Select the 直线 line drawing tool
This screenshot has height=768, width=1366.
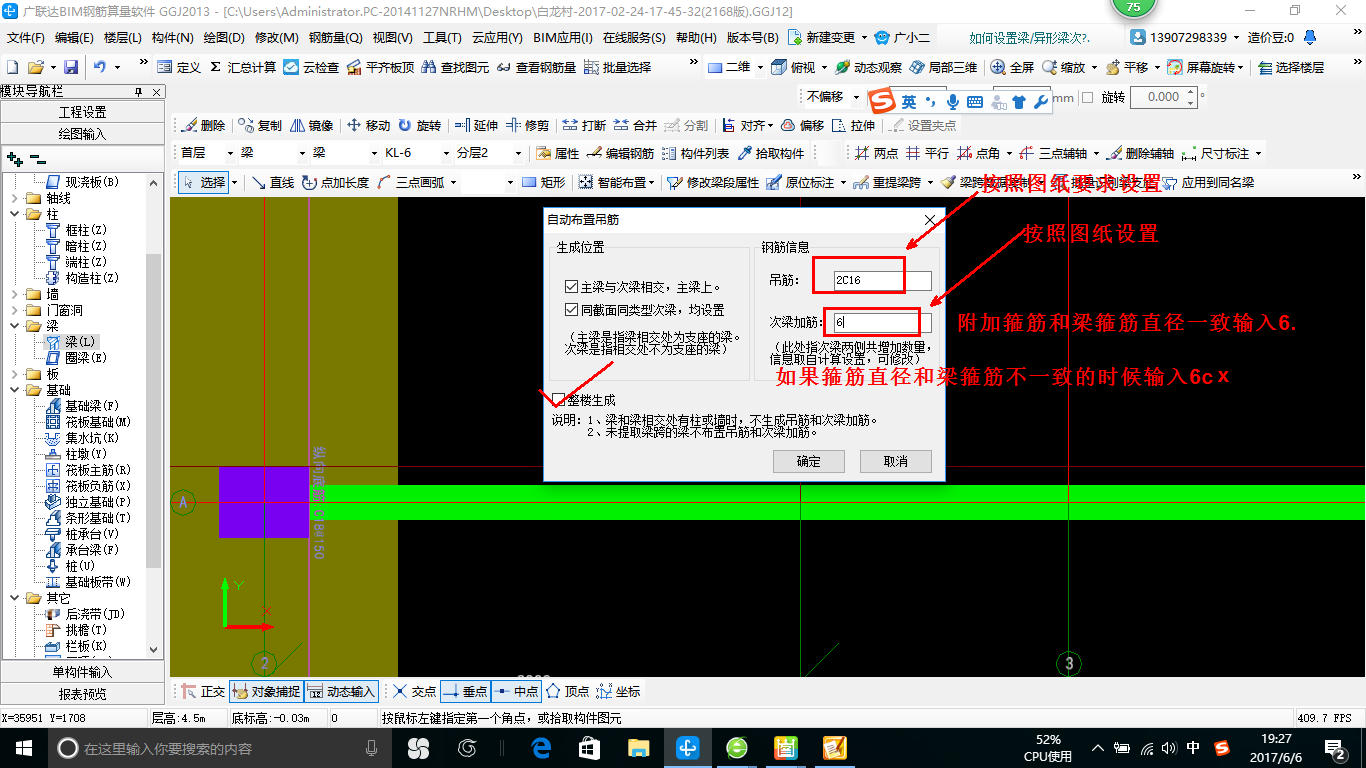coord(273,182)
